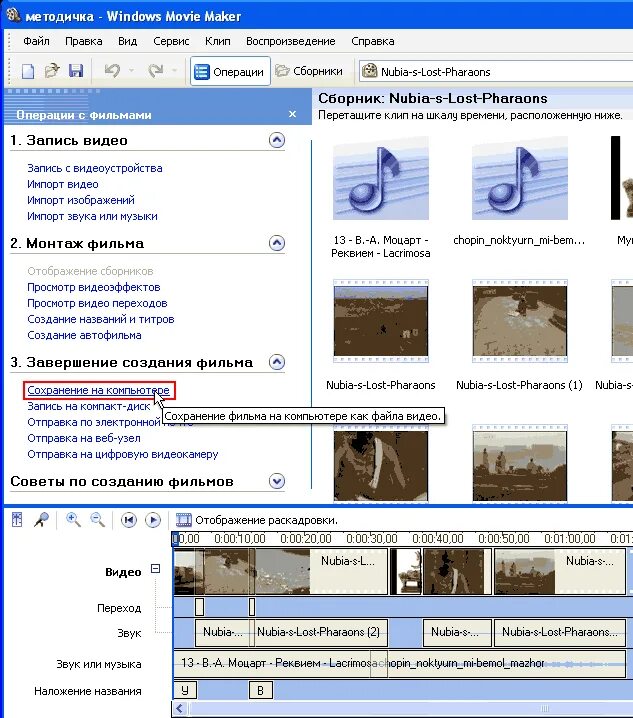Select the Nubia-s-Lost-Pharaons video clip thumbnail
This screenshot has width=633, height=718.
(x=381, y=321)
